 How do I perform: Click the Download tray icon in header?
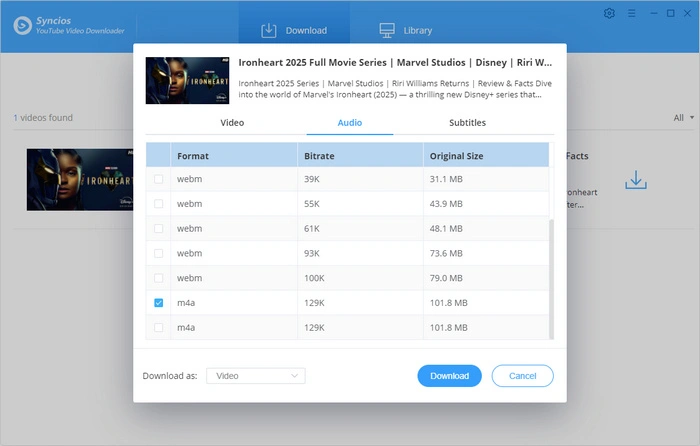click(267, 31)
